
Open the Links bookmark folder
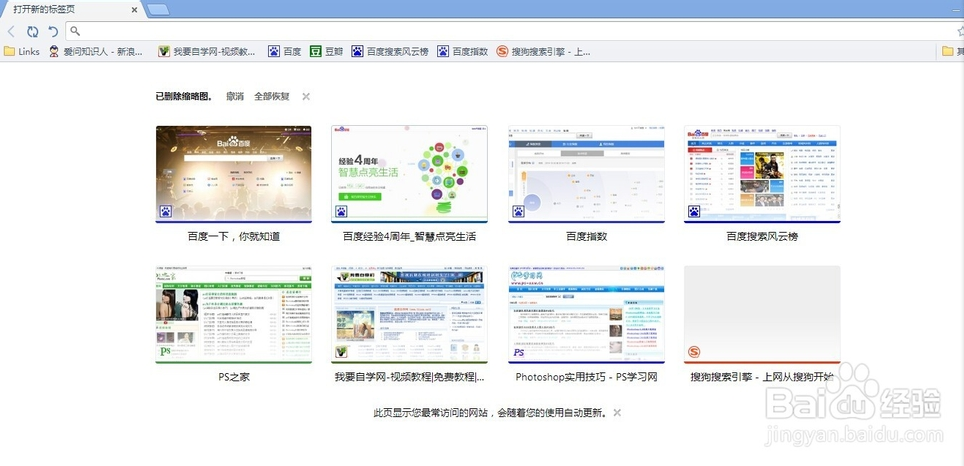[22, 52]
